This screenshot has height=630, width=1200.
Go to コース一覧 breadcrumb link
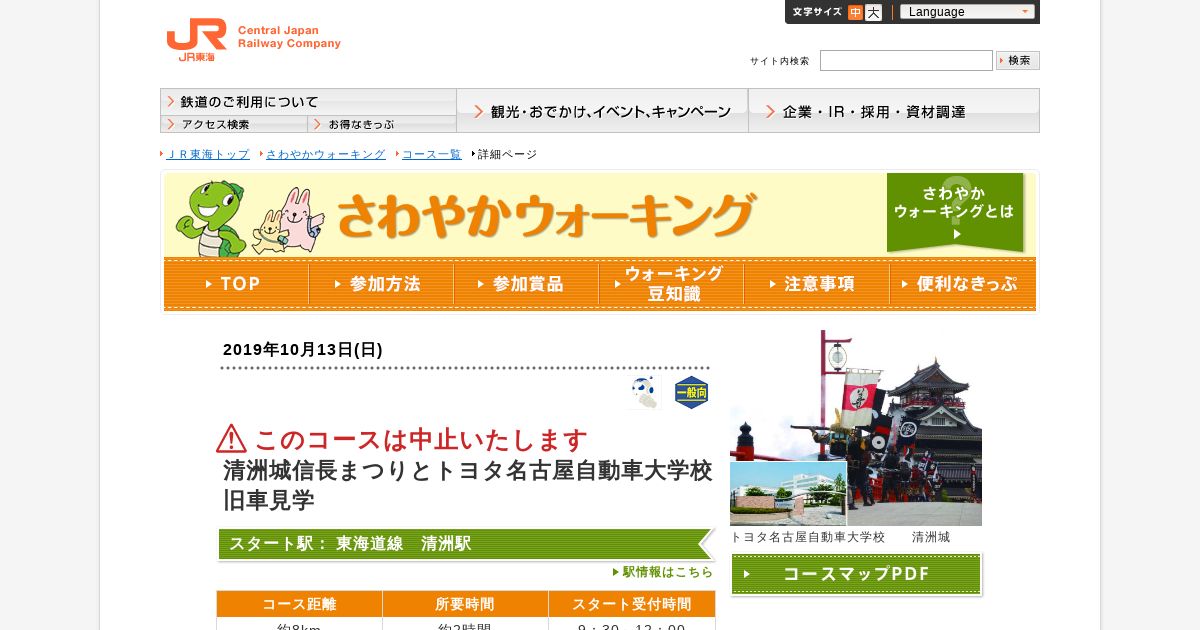click(x=431, y=154)
